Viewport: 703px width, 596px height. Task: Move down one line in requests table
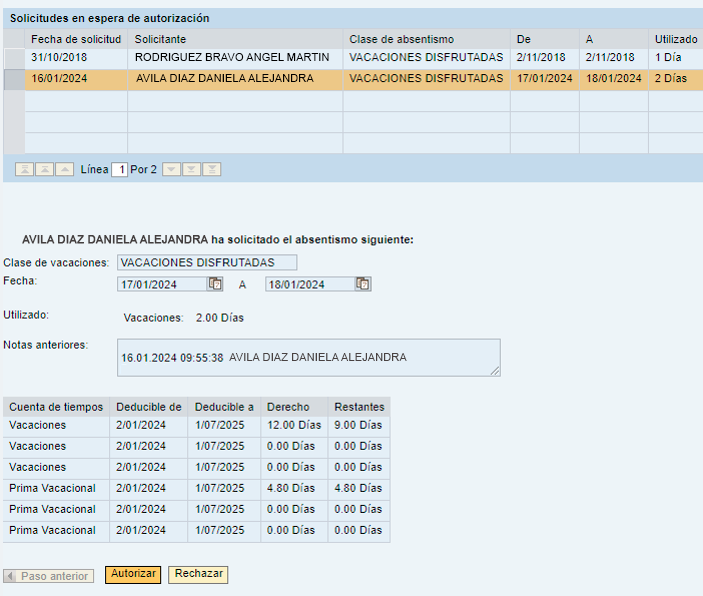click(172, 170)
